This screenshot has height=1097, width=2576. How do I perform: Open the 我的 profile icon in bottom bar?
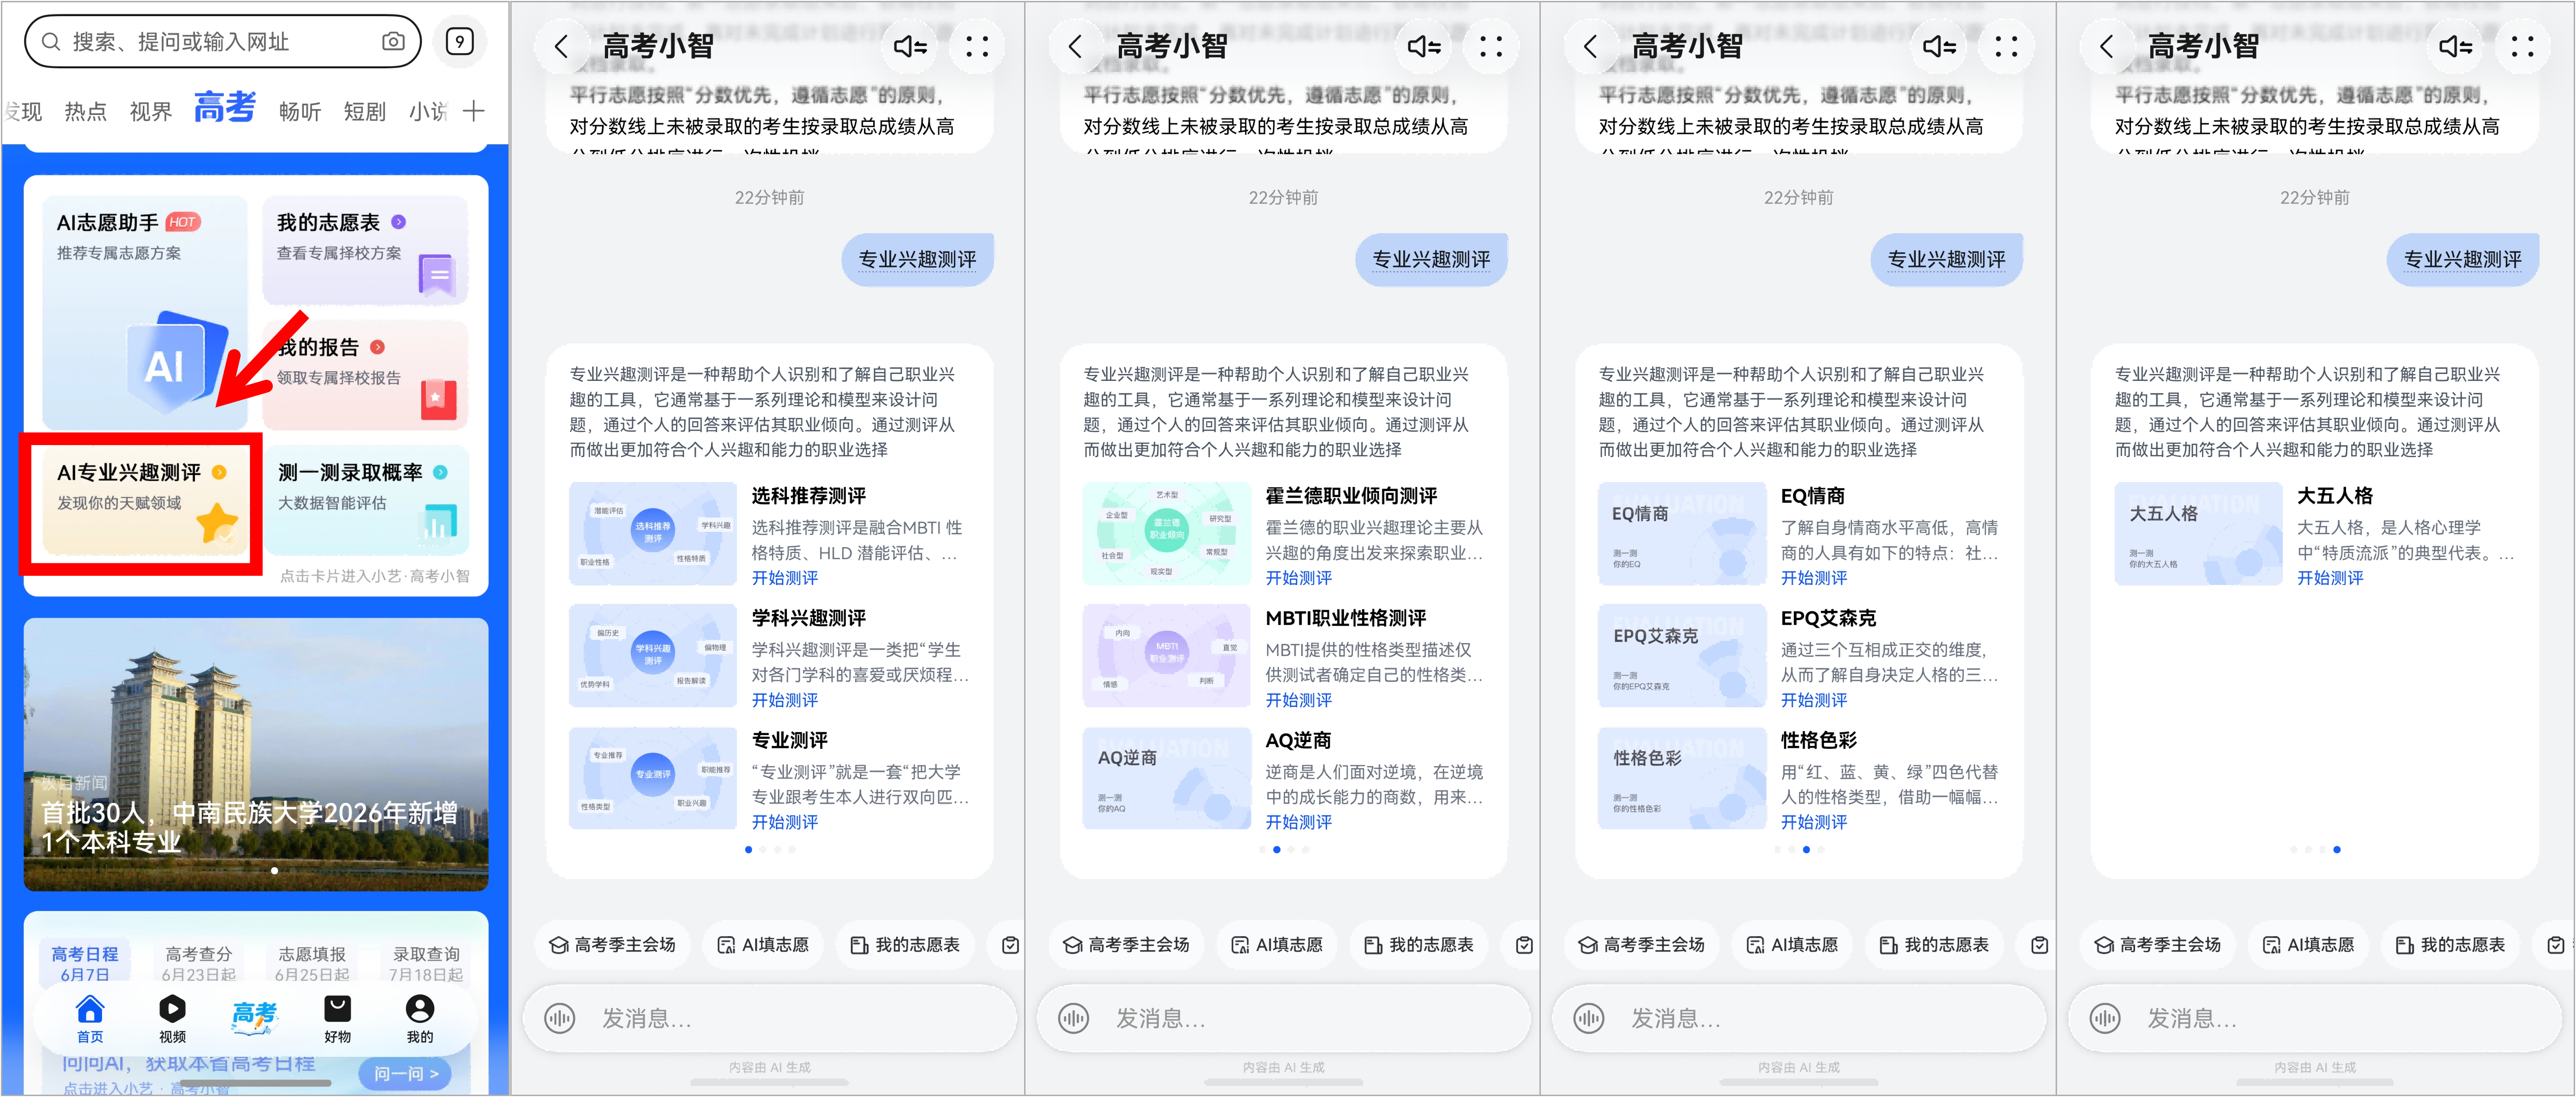pyautogui.click(x=420, y=1019)
